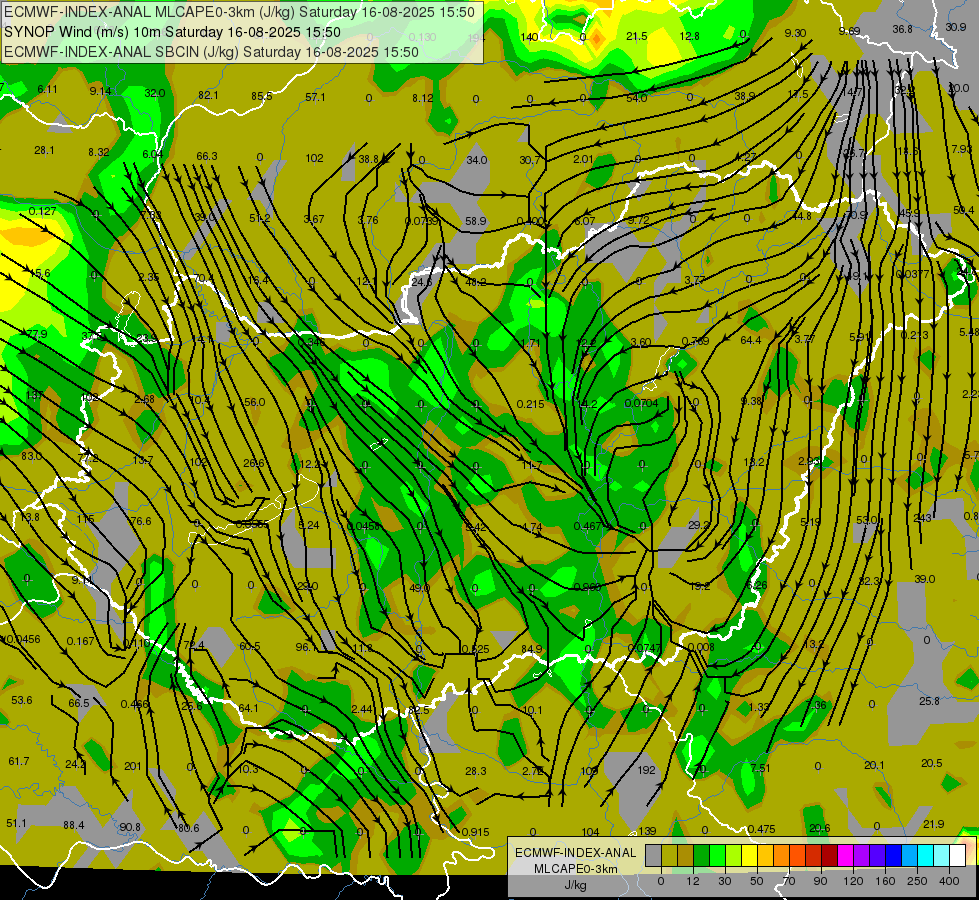Click the SYNOP Wind 10m title line
The width and height of the screenshot is (979, 900).
(172, 32)
